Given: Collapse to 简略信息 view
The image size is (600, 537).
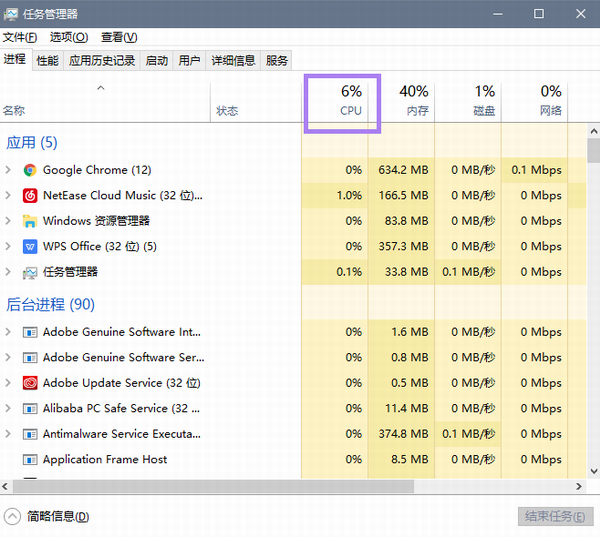Looking at the screenshot, I should pyautogui.click(x=47, y=517).
